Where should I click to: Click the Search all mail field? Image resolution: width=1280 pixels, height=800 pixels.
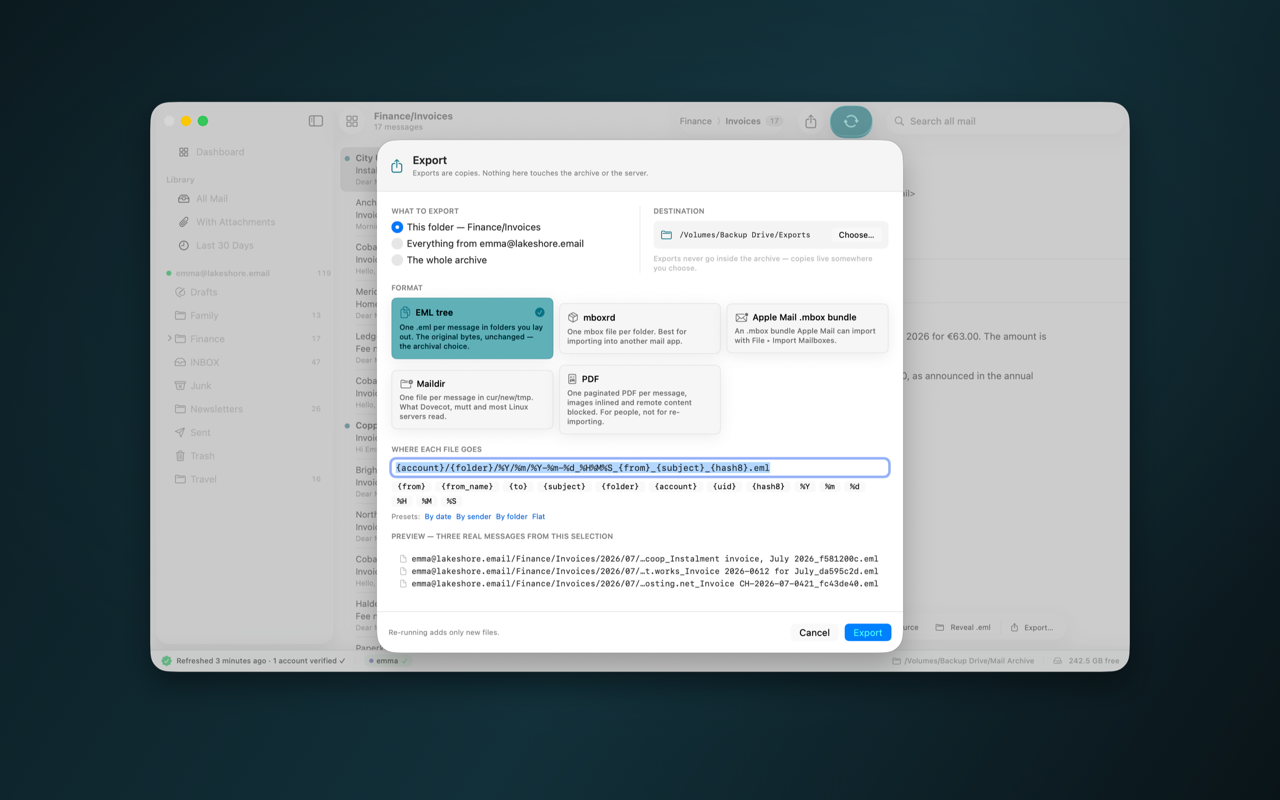click(1003, 121)
